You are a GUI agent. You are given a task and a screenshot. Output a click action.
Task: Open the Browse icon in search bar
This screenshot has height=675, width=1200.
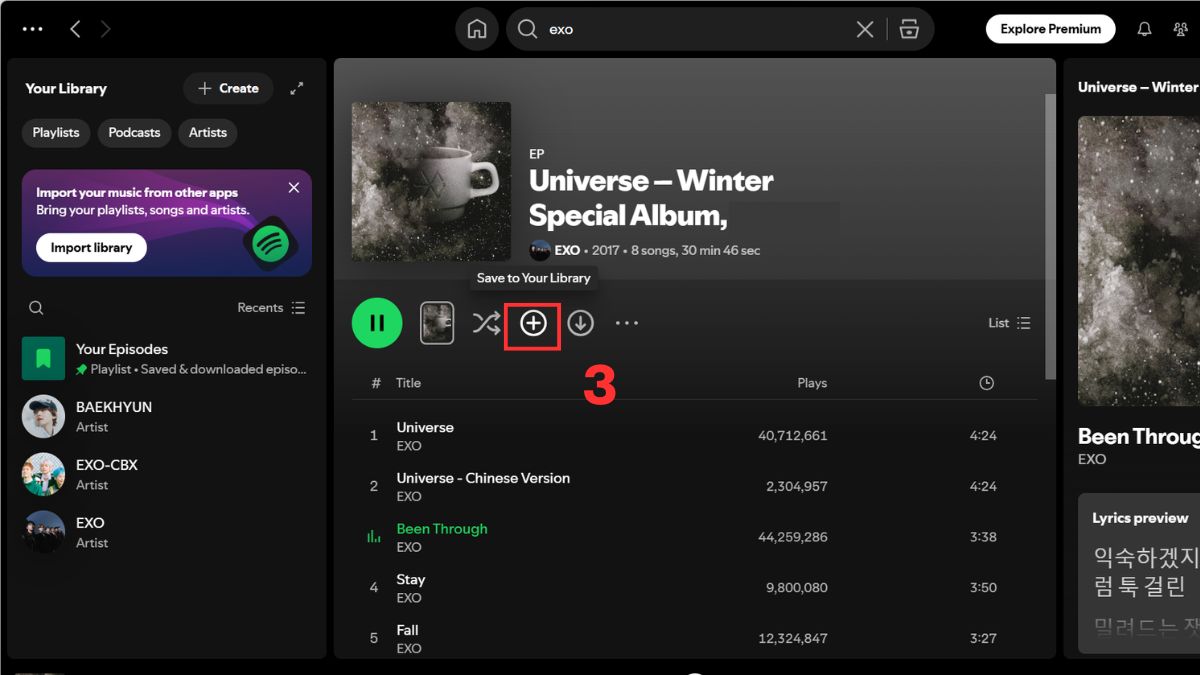(x=909, y=29)
